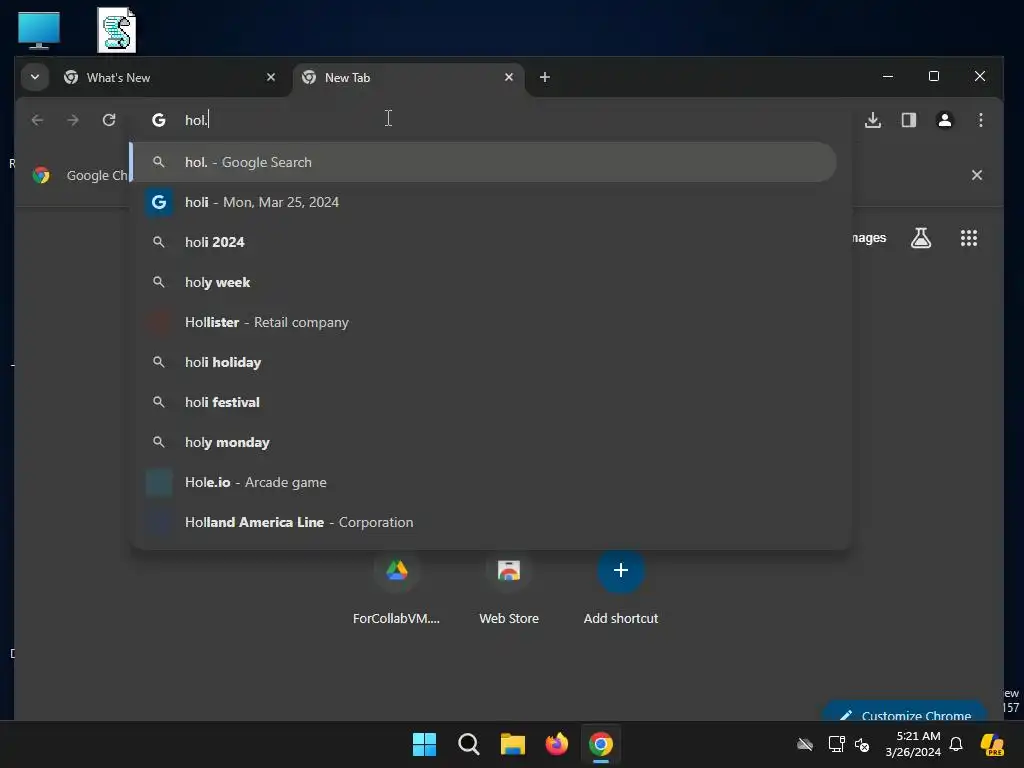Choose 'Hole.io - Arcade game' suggestion
Viewport: 1024px width, 768px height.
click(483, 483)
